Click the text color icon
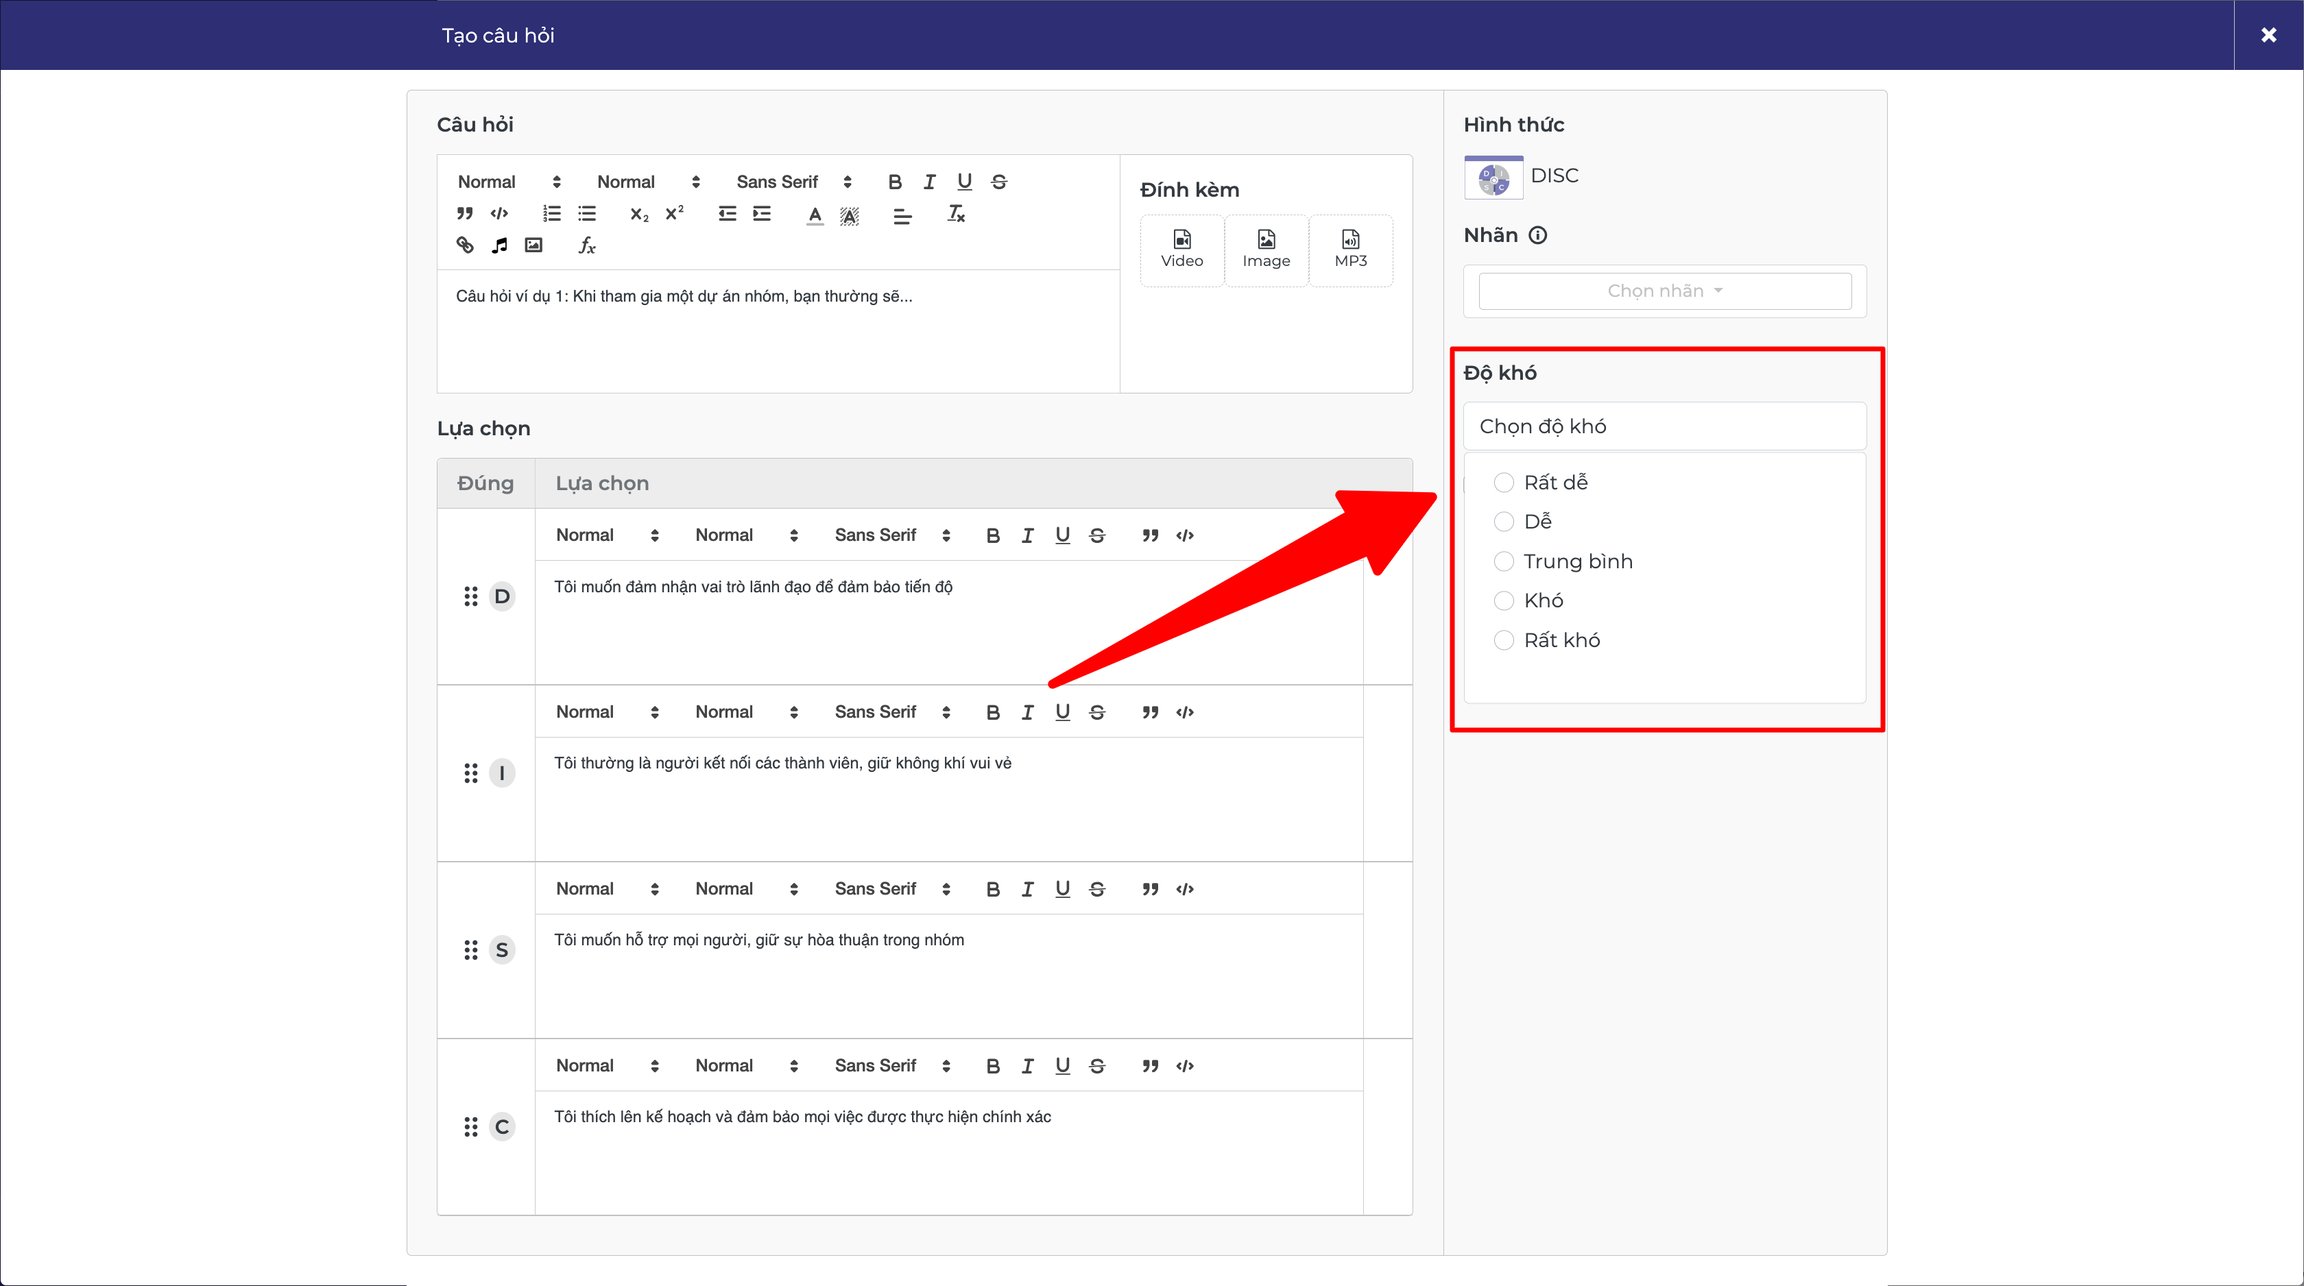This screenshot has width=2304, height=1286. tap(815, 214)
